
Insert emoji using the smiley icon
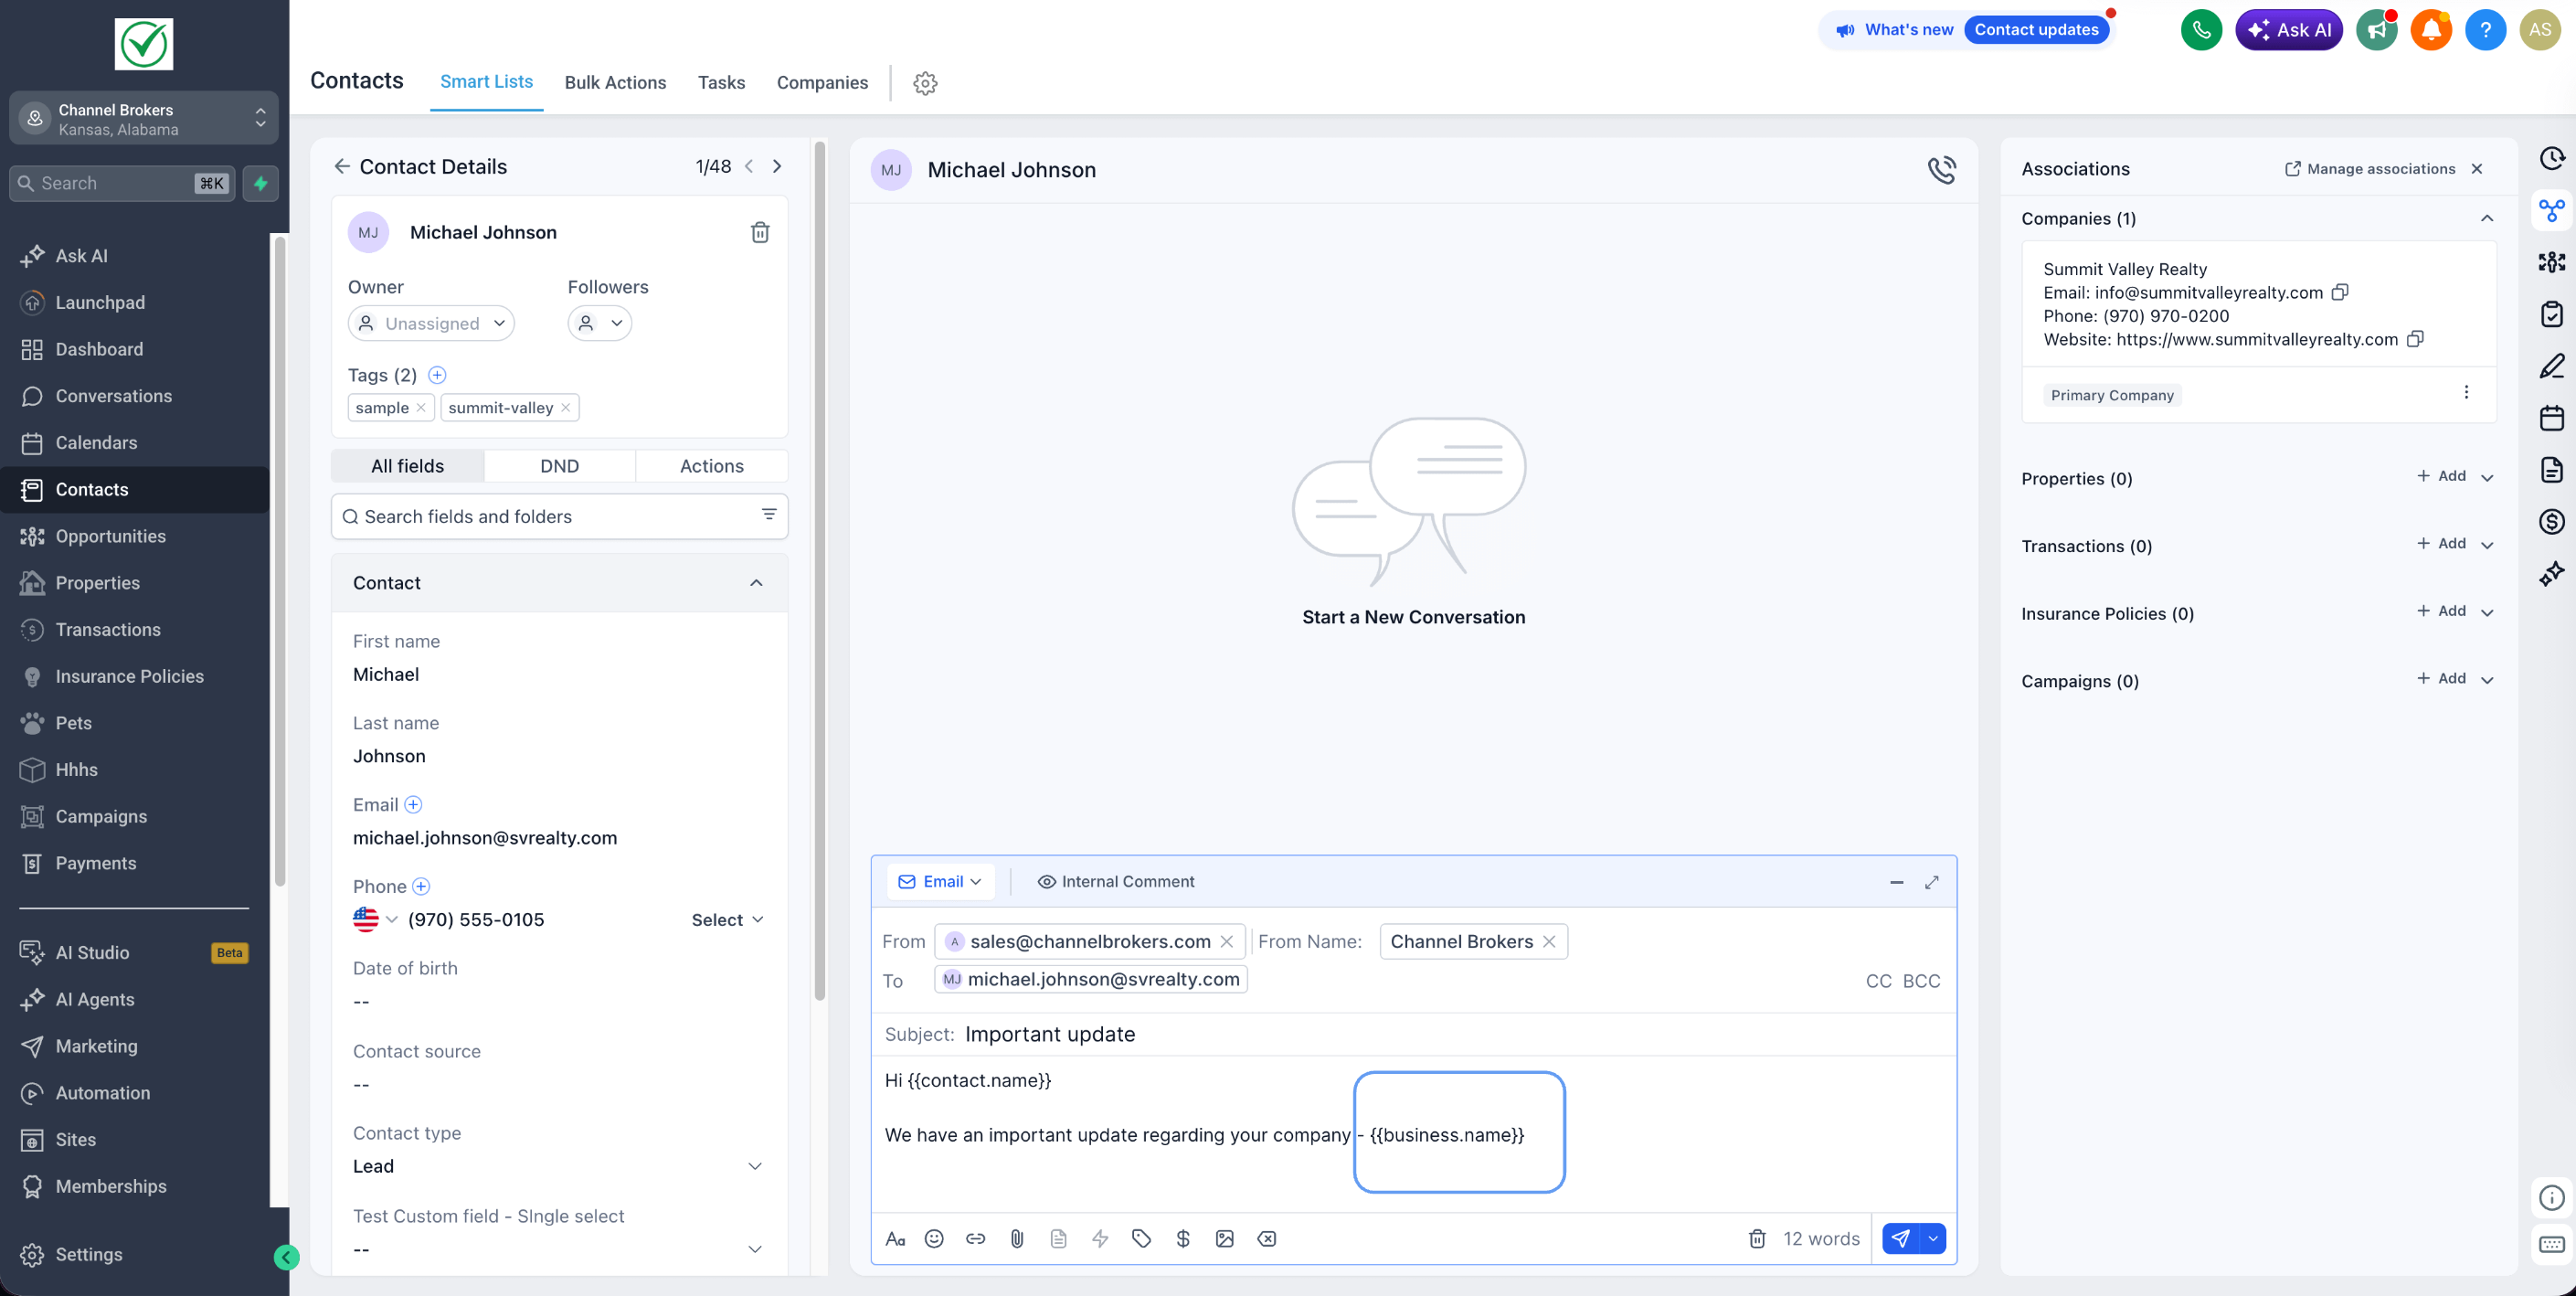tap(934, 1239)
